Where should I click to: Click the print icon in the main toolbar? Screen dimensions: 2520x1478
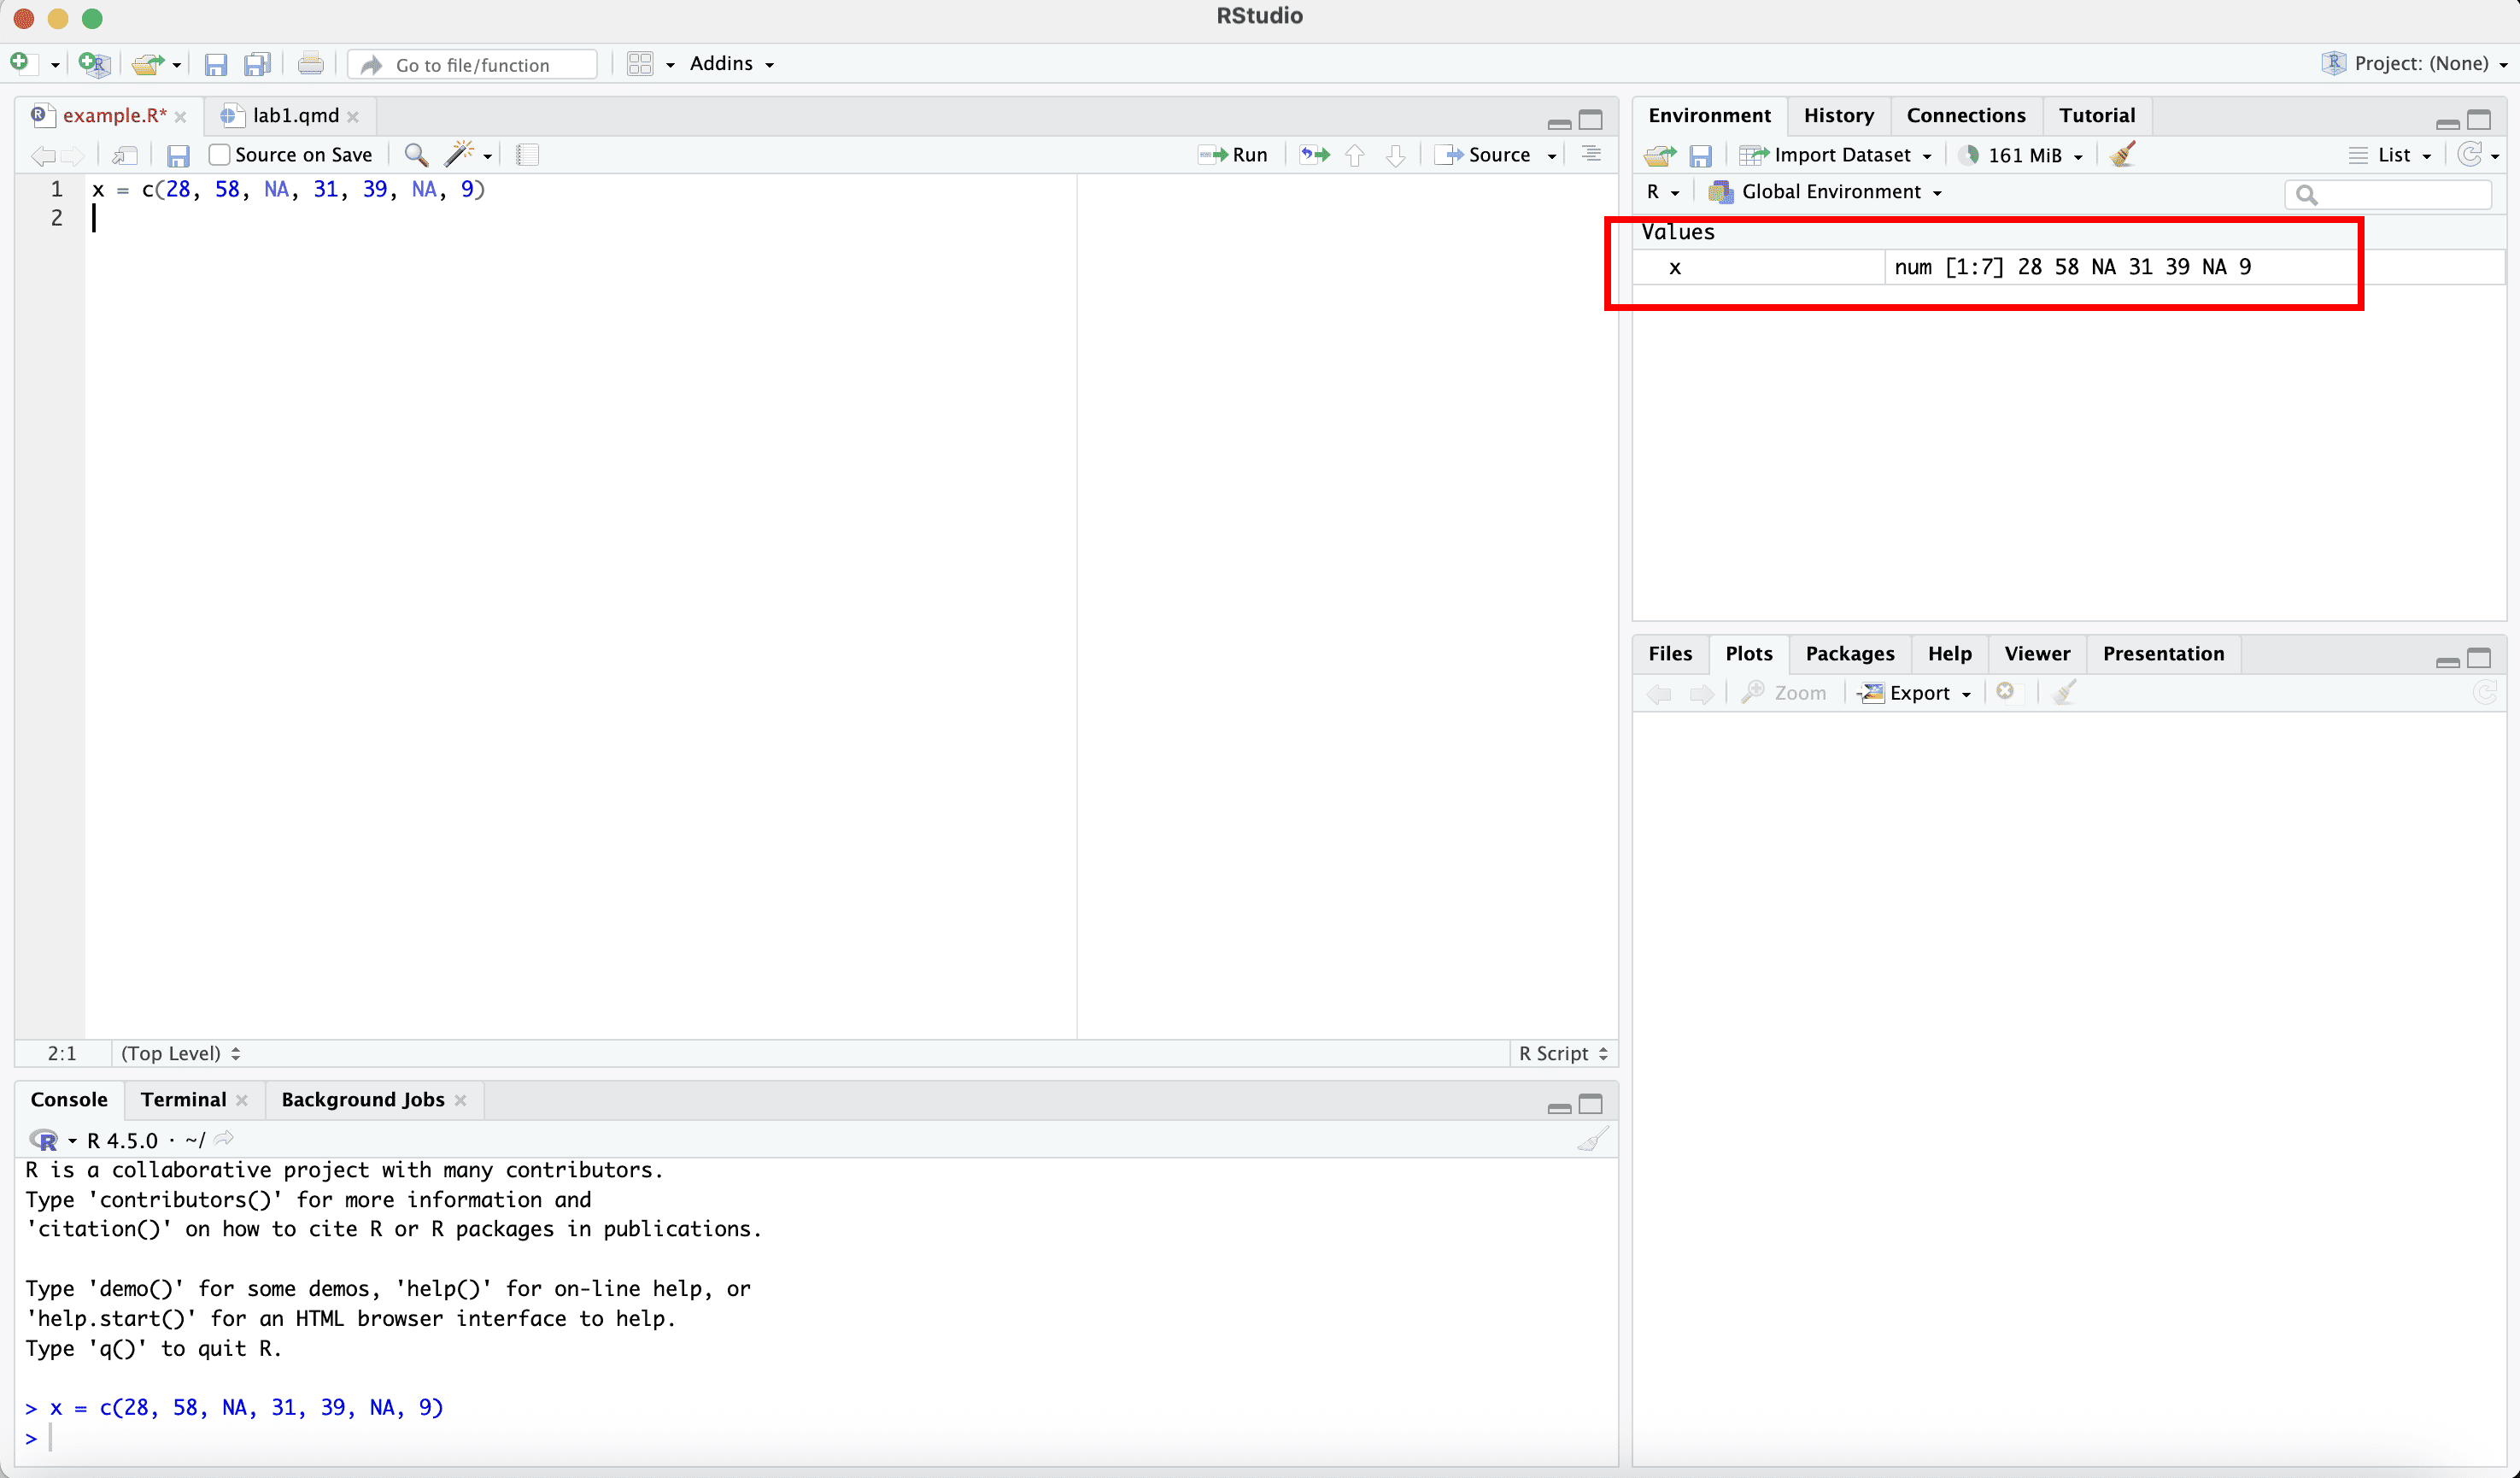click(310, 65)
